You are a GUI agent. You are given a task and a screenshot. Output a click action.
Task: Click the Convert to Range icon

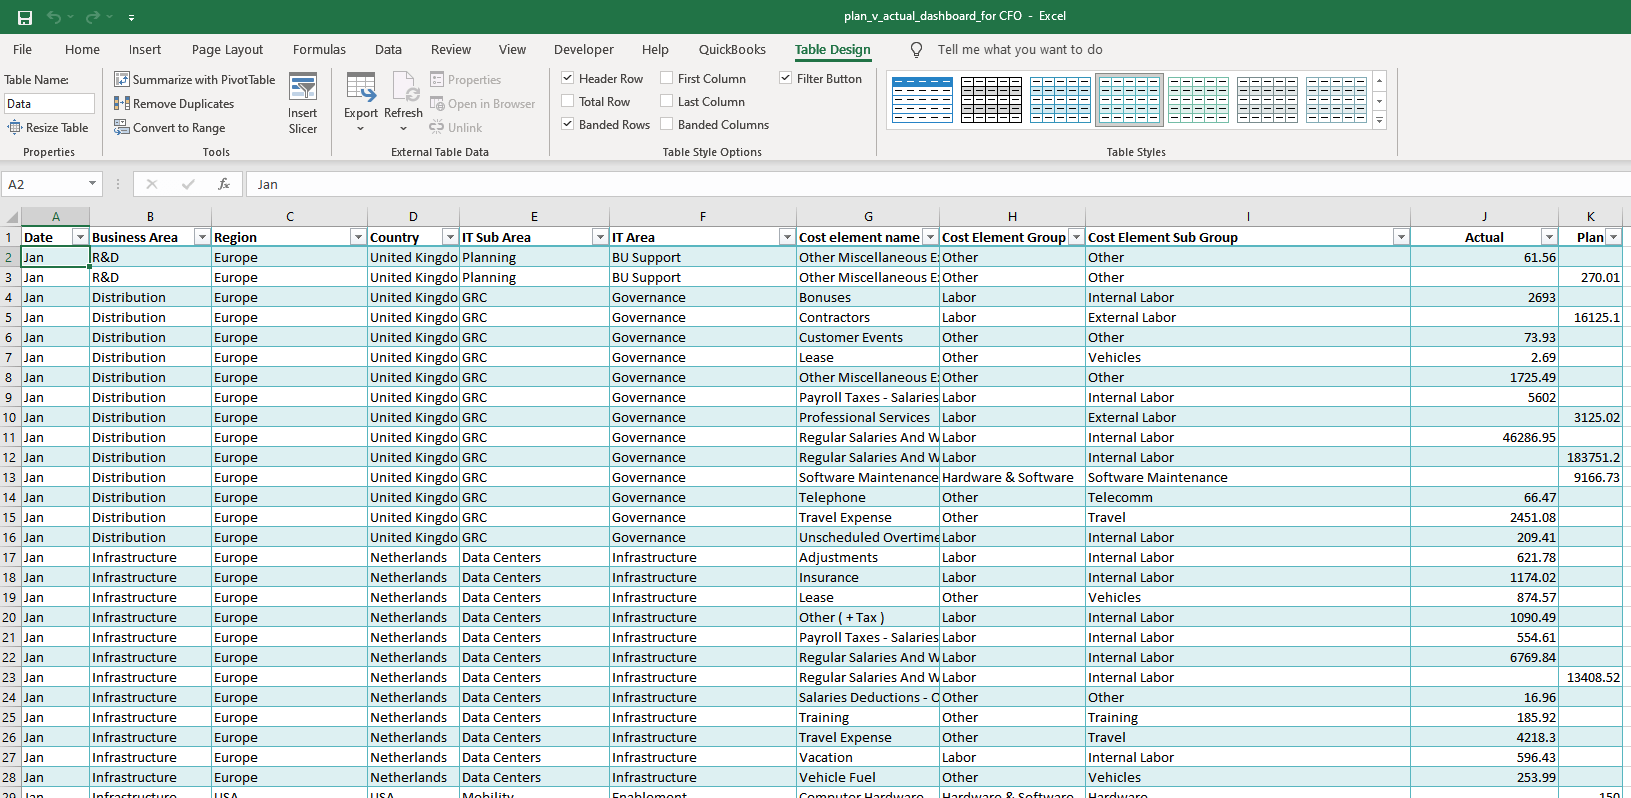[122, 127]
